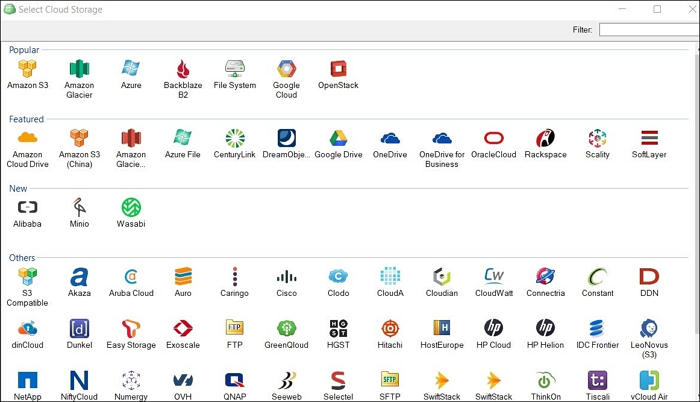Select the Exoscale icon
The height and width of the screenshot is (402, 700).
[x=183, y=334]
